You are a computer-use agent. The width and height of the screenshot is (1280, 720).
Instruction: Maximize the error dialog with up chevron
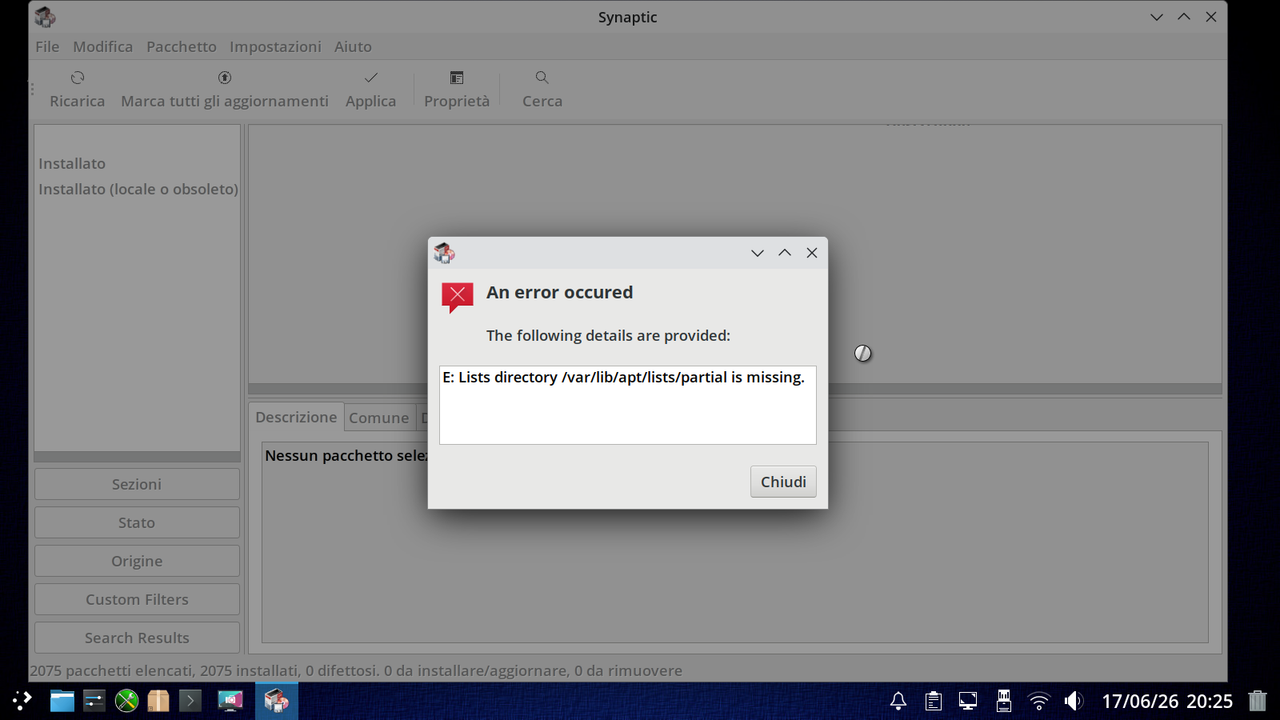(x=785, y=253)
